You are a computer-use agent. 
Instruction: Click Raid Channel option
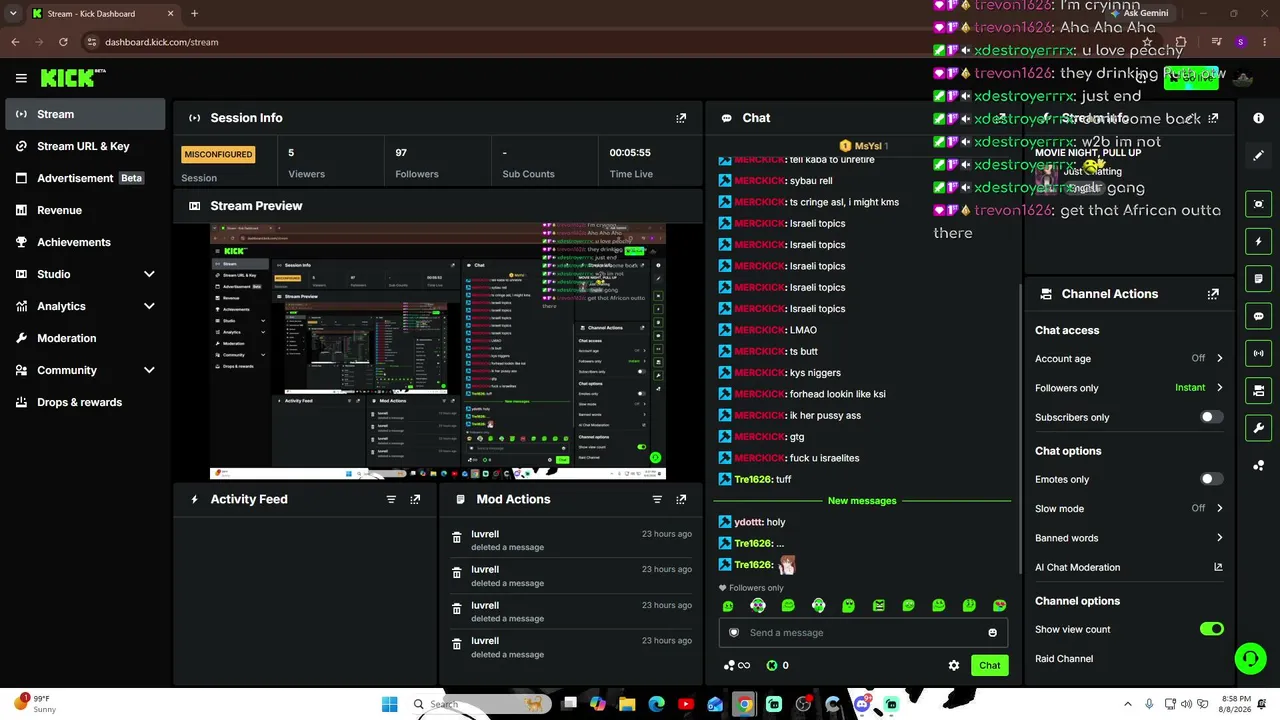[x=1064, y=658]
